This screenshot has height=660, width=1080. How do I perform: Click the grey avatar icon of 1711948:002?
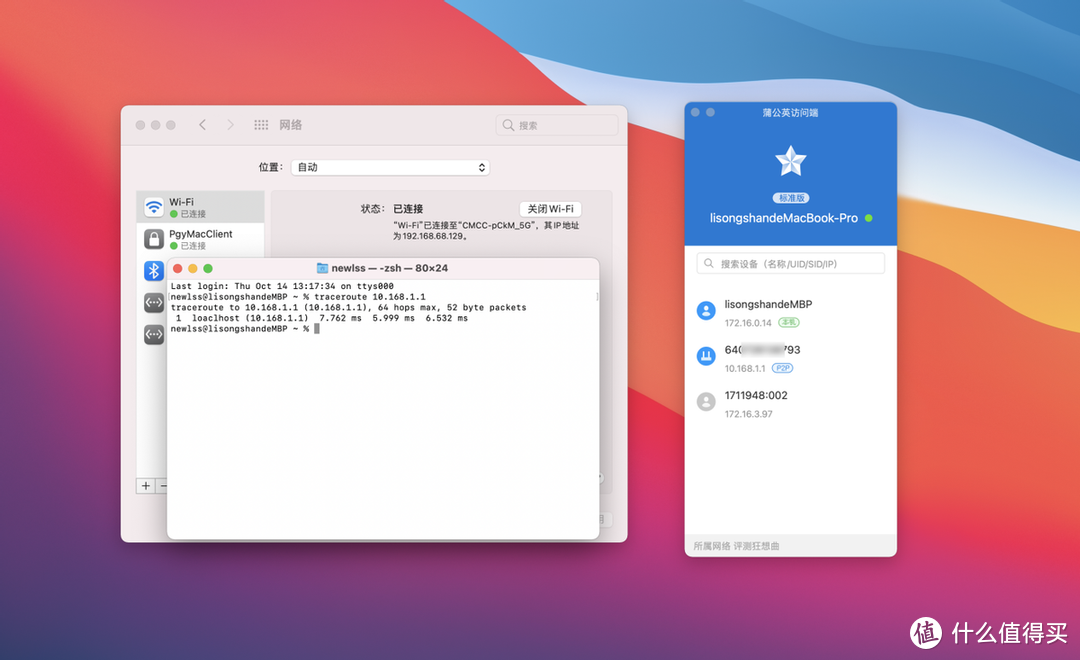click(706, 402)
